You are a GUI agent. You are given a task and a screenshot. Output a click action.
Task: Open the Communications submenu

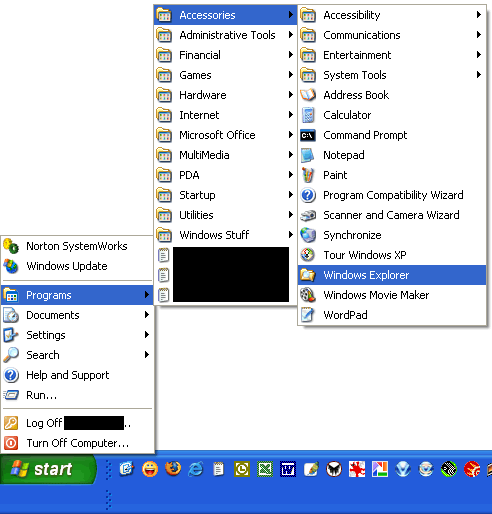pos(392,35)
